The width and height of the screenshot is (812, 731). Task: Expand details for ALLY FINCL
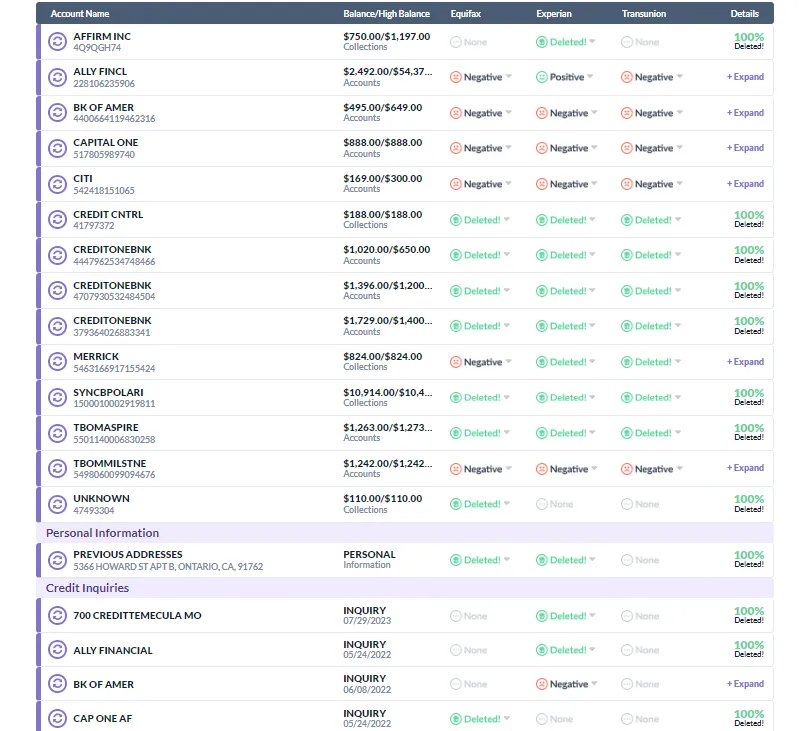[x=745, y=77]
